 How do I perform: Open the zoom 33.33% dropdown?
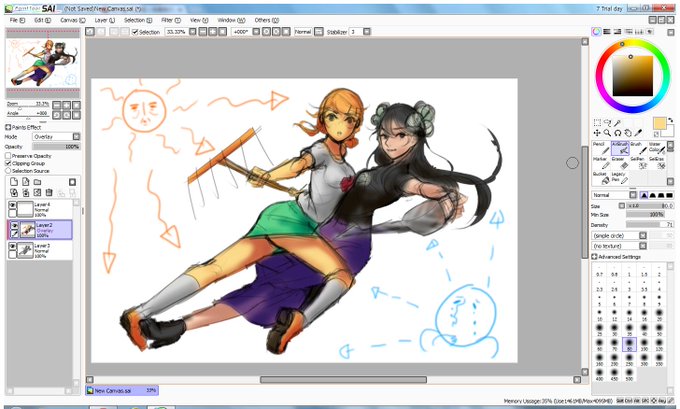[193, 32]
